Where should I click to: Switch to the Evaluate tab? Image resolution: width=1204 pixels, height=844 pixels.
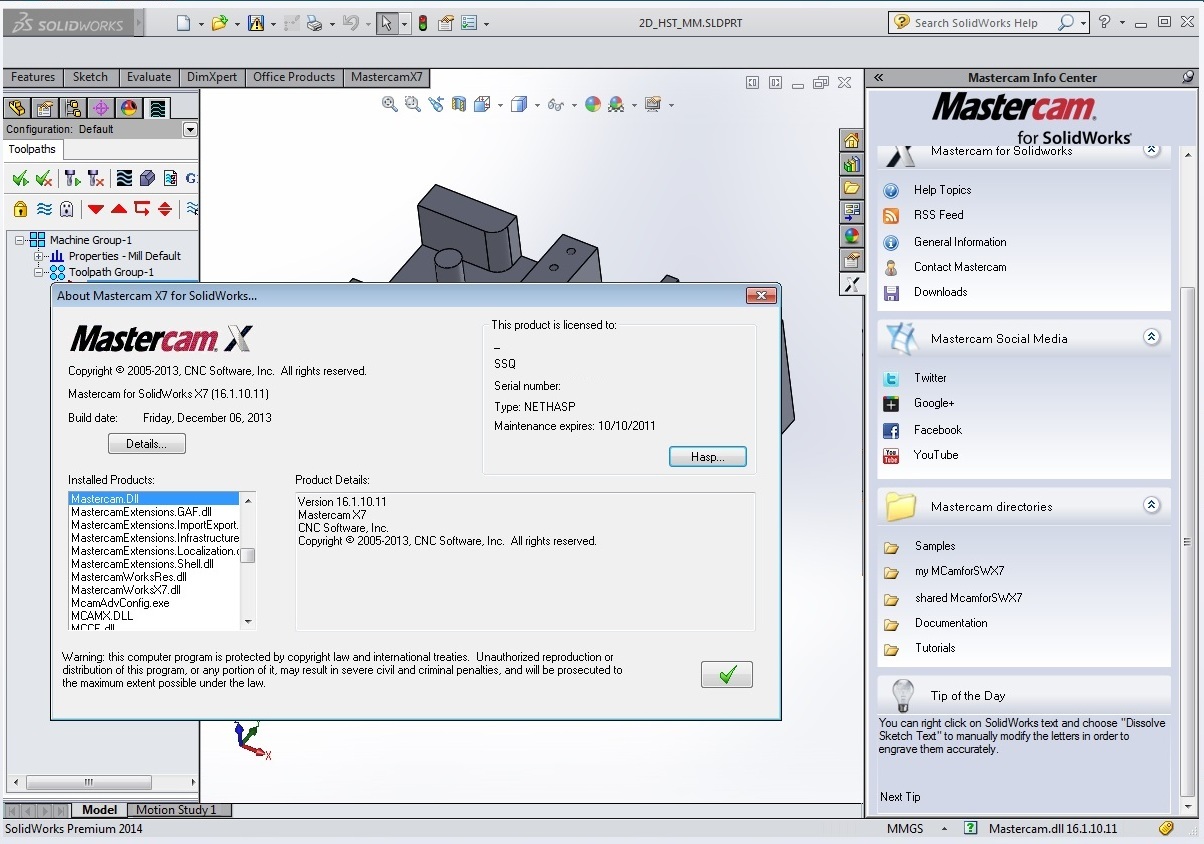point(149,77)
